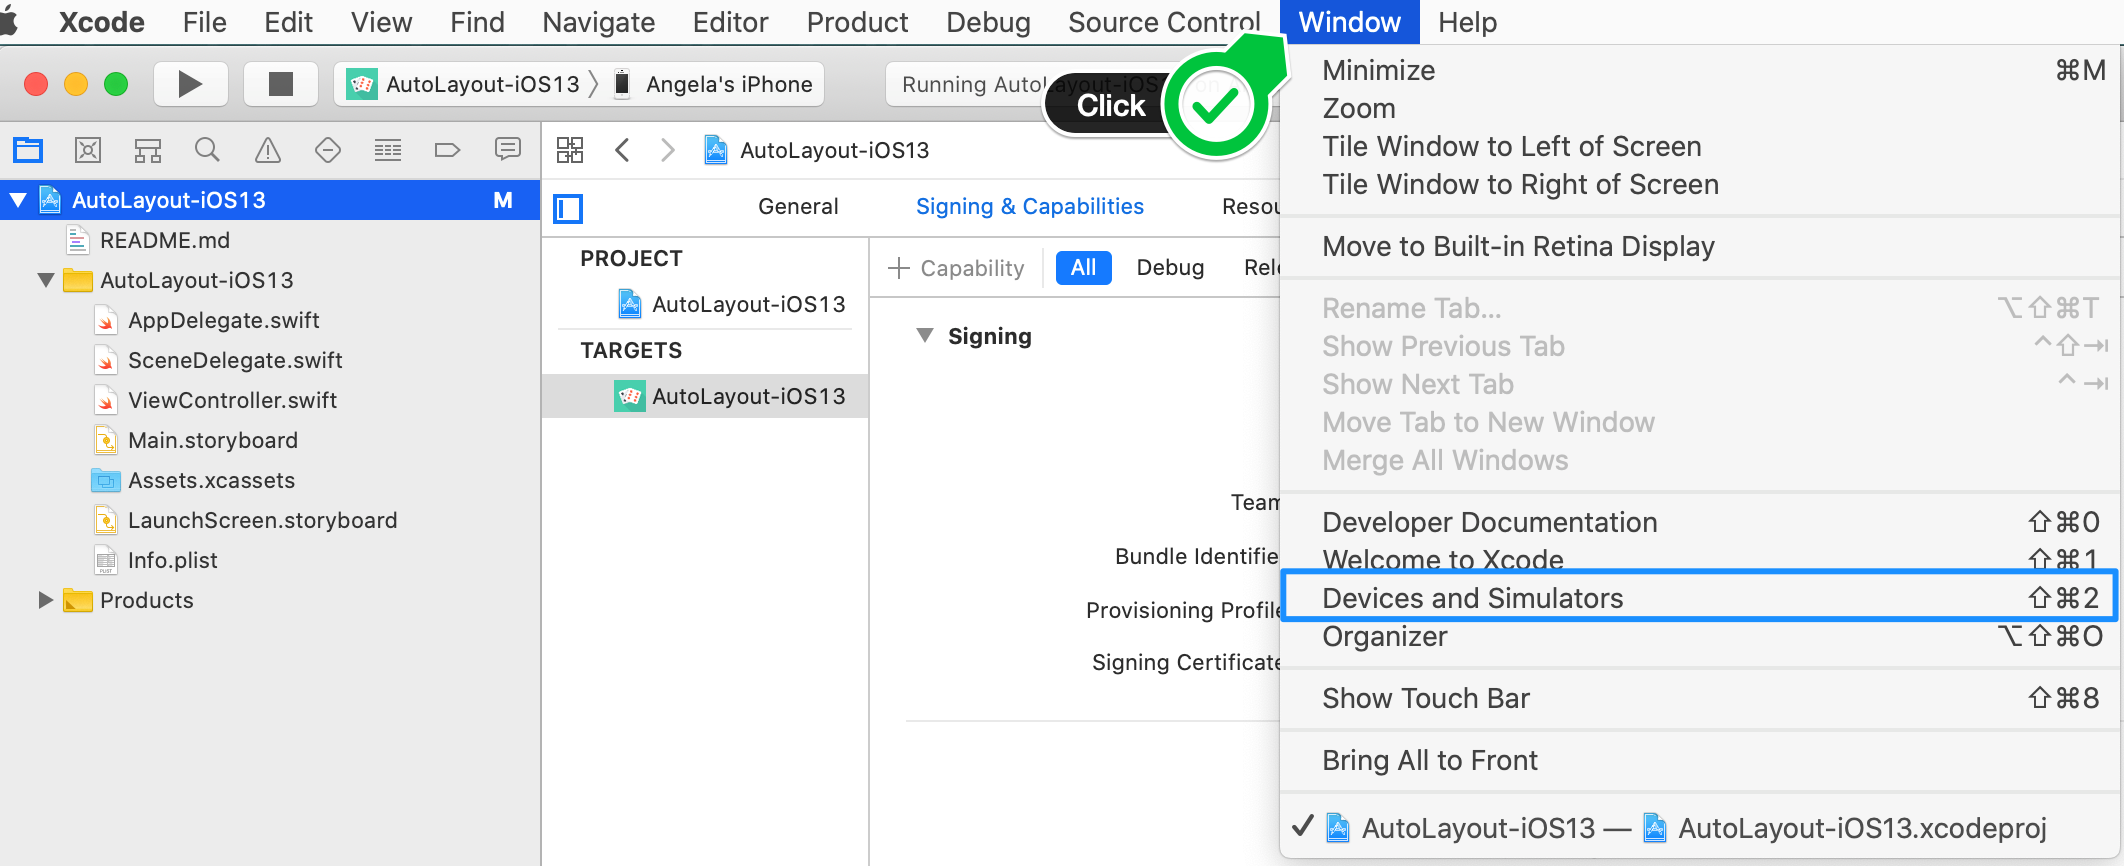Open Assets.xcassets

point(270,480)
